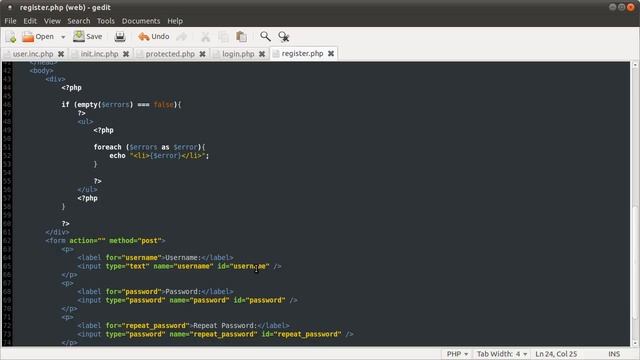Click the label for="password" line
640x360 pixels.
pyautogui.click(x=155, y=291)
